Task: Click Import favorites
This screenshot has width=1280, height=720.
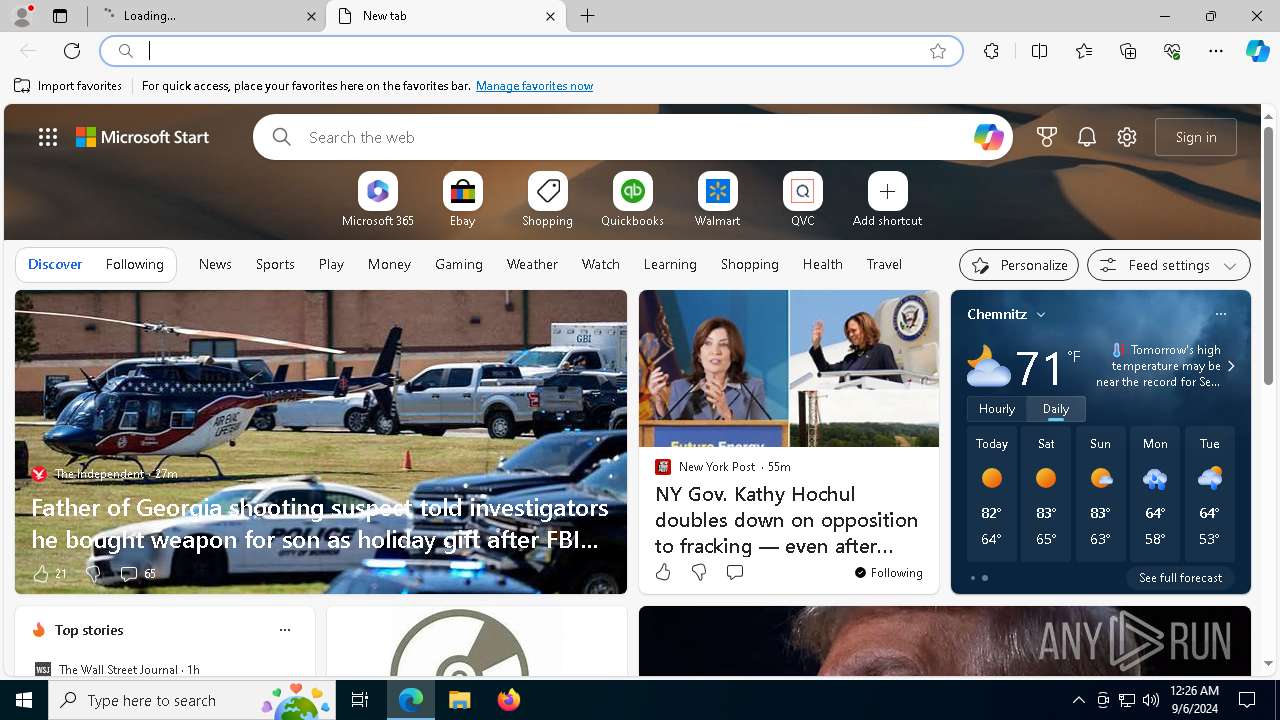Action: pos(68,86)
